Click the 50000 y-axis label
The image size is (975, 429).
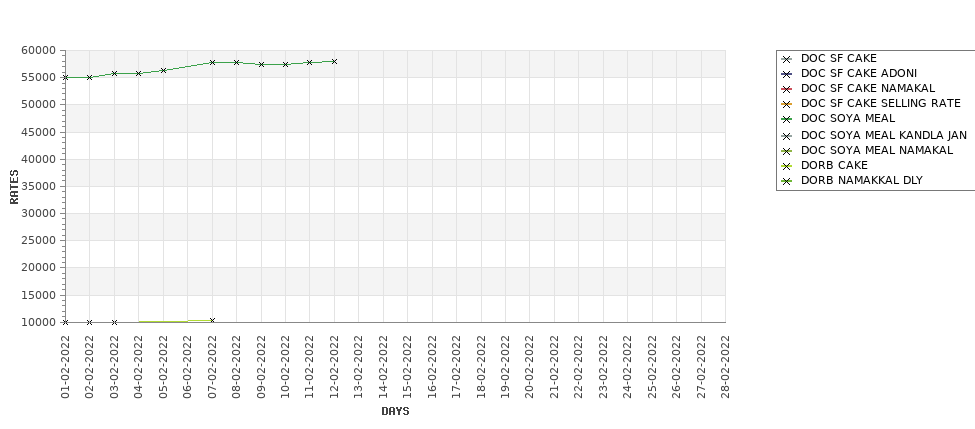[39, 104]
